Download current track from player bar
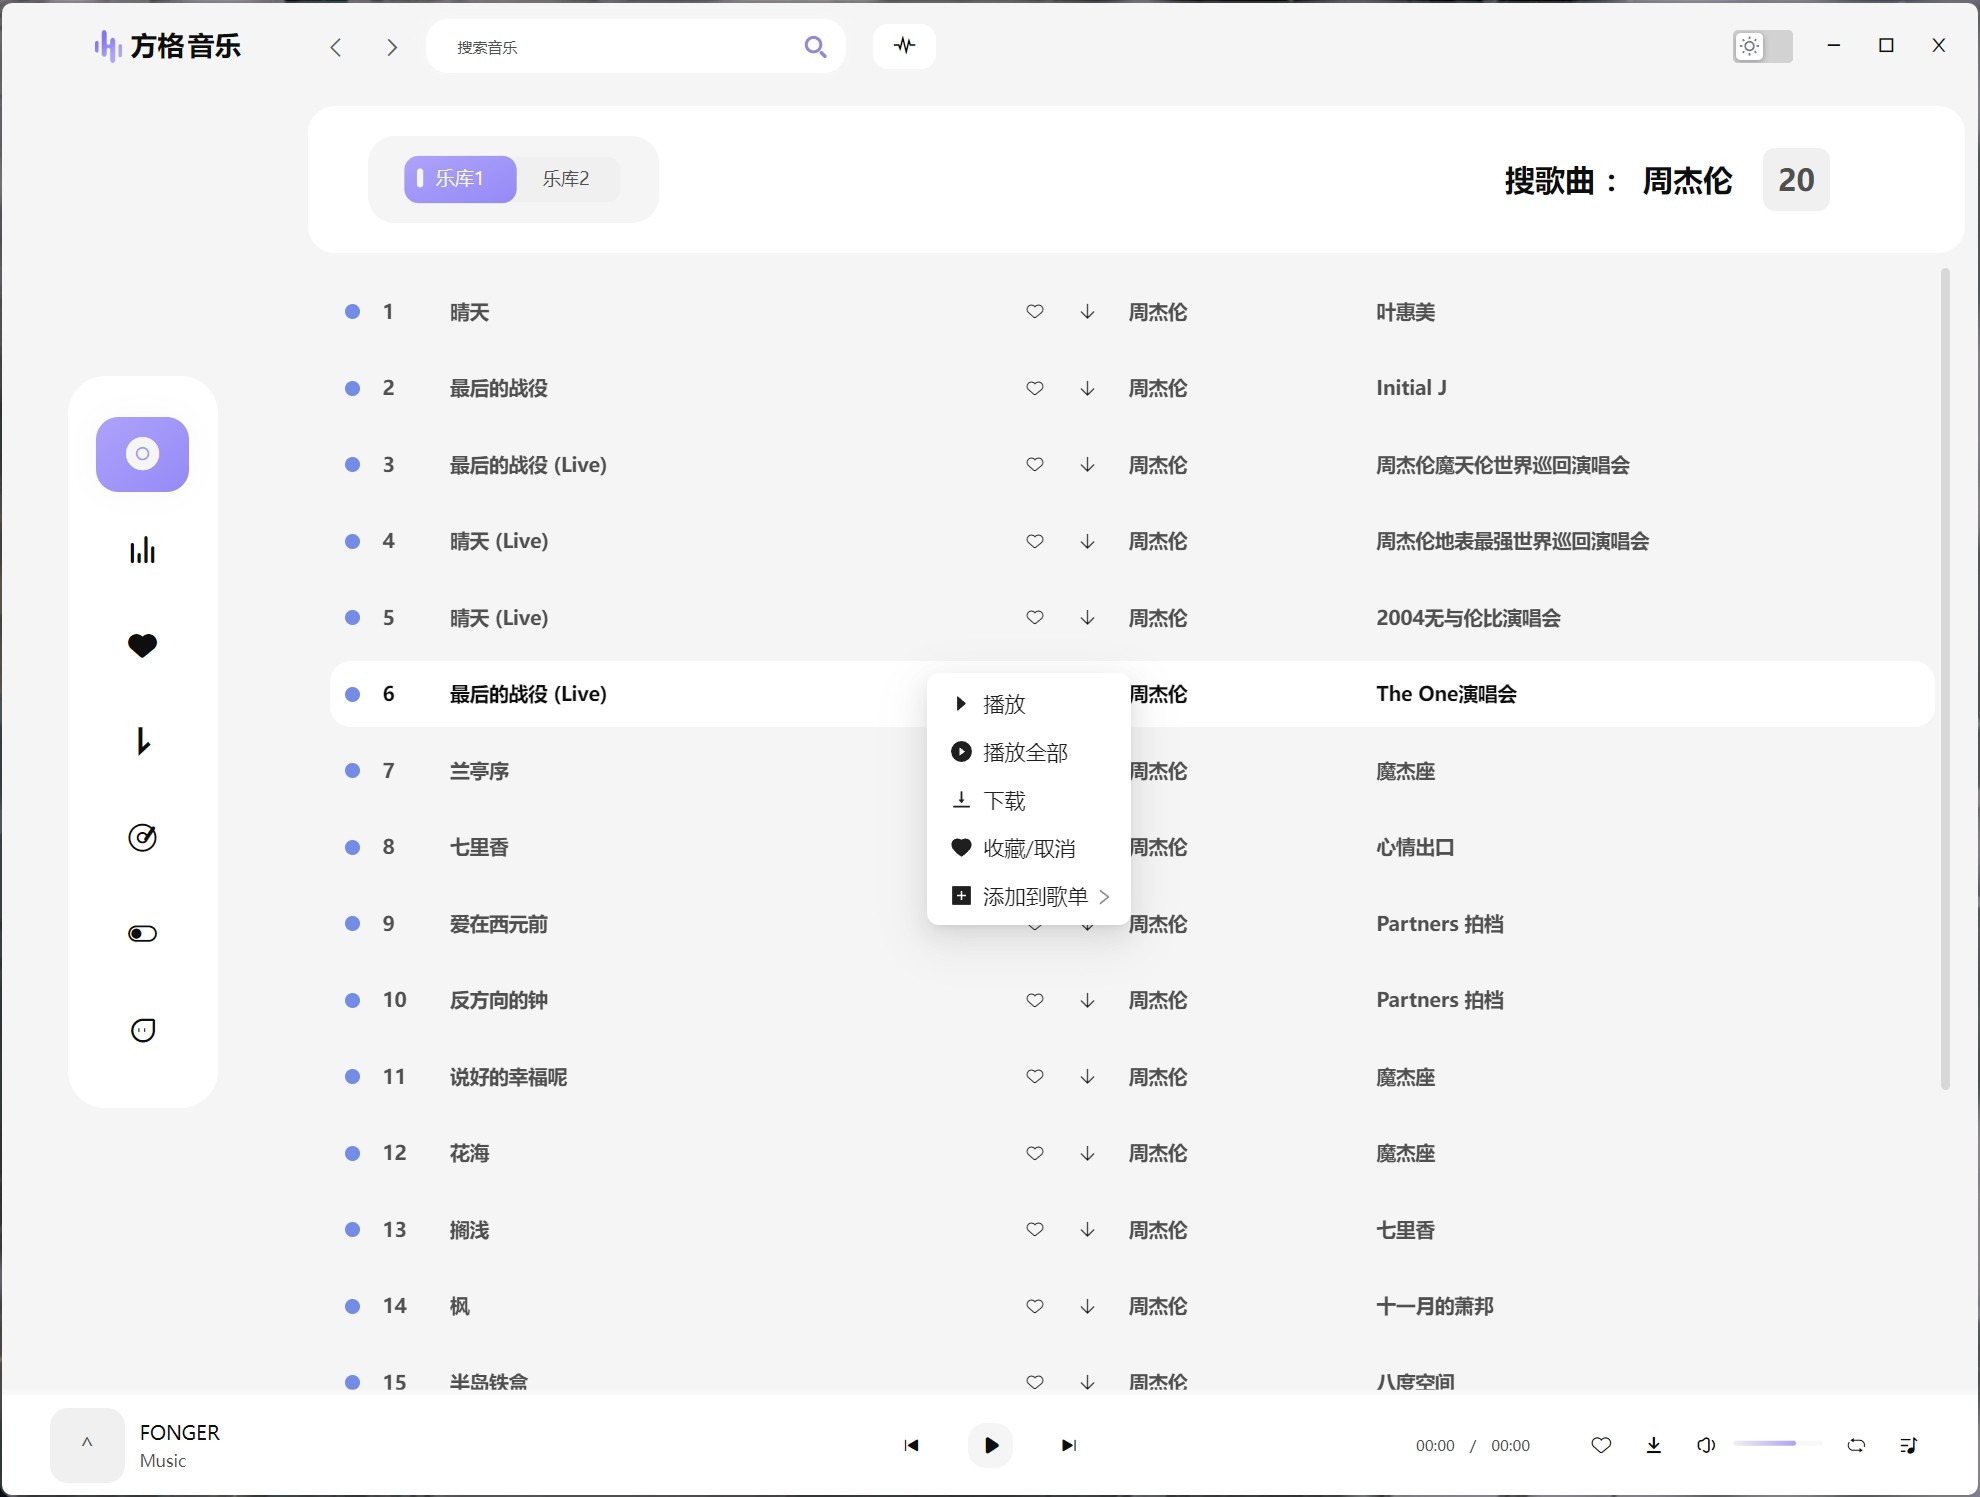The image size is (1980, 1497). point(1654,1445)
